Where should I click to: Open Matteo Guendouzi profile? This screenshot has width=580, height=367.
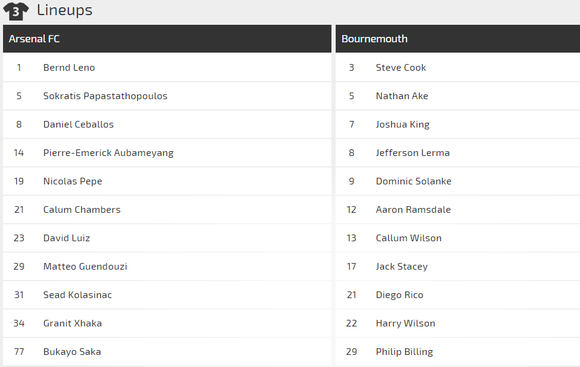(x=85, y=266)
